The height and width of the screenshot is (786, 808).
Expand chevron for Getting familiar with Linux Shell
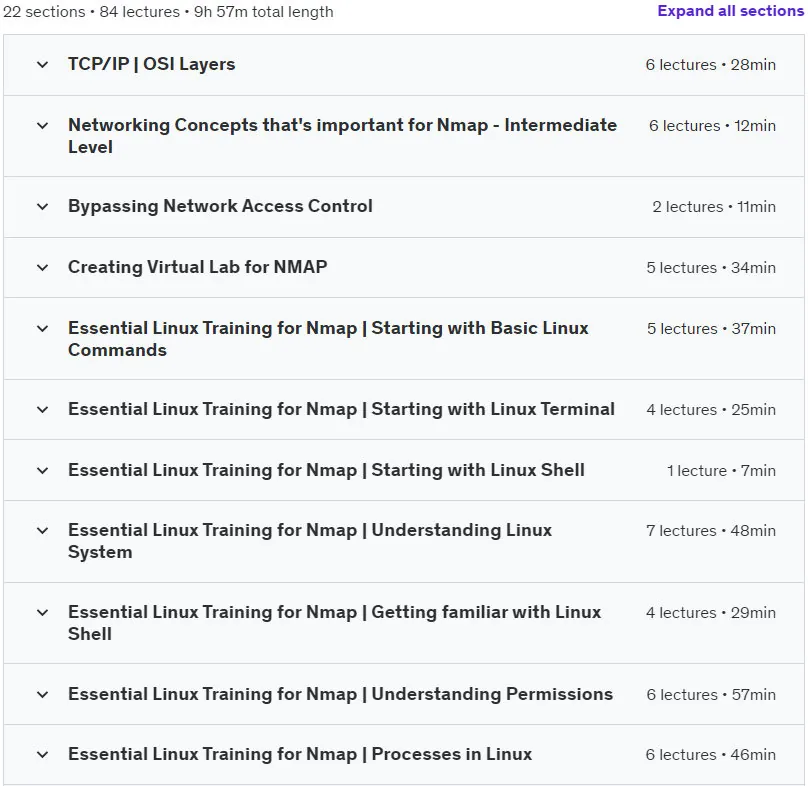pos(43,613)
